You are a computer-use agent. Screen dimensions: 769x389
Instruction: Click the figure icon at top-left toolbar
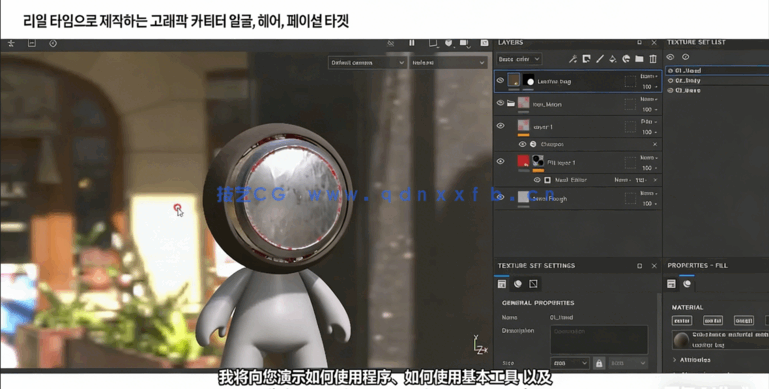11,43
